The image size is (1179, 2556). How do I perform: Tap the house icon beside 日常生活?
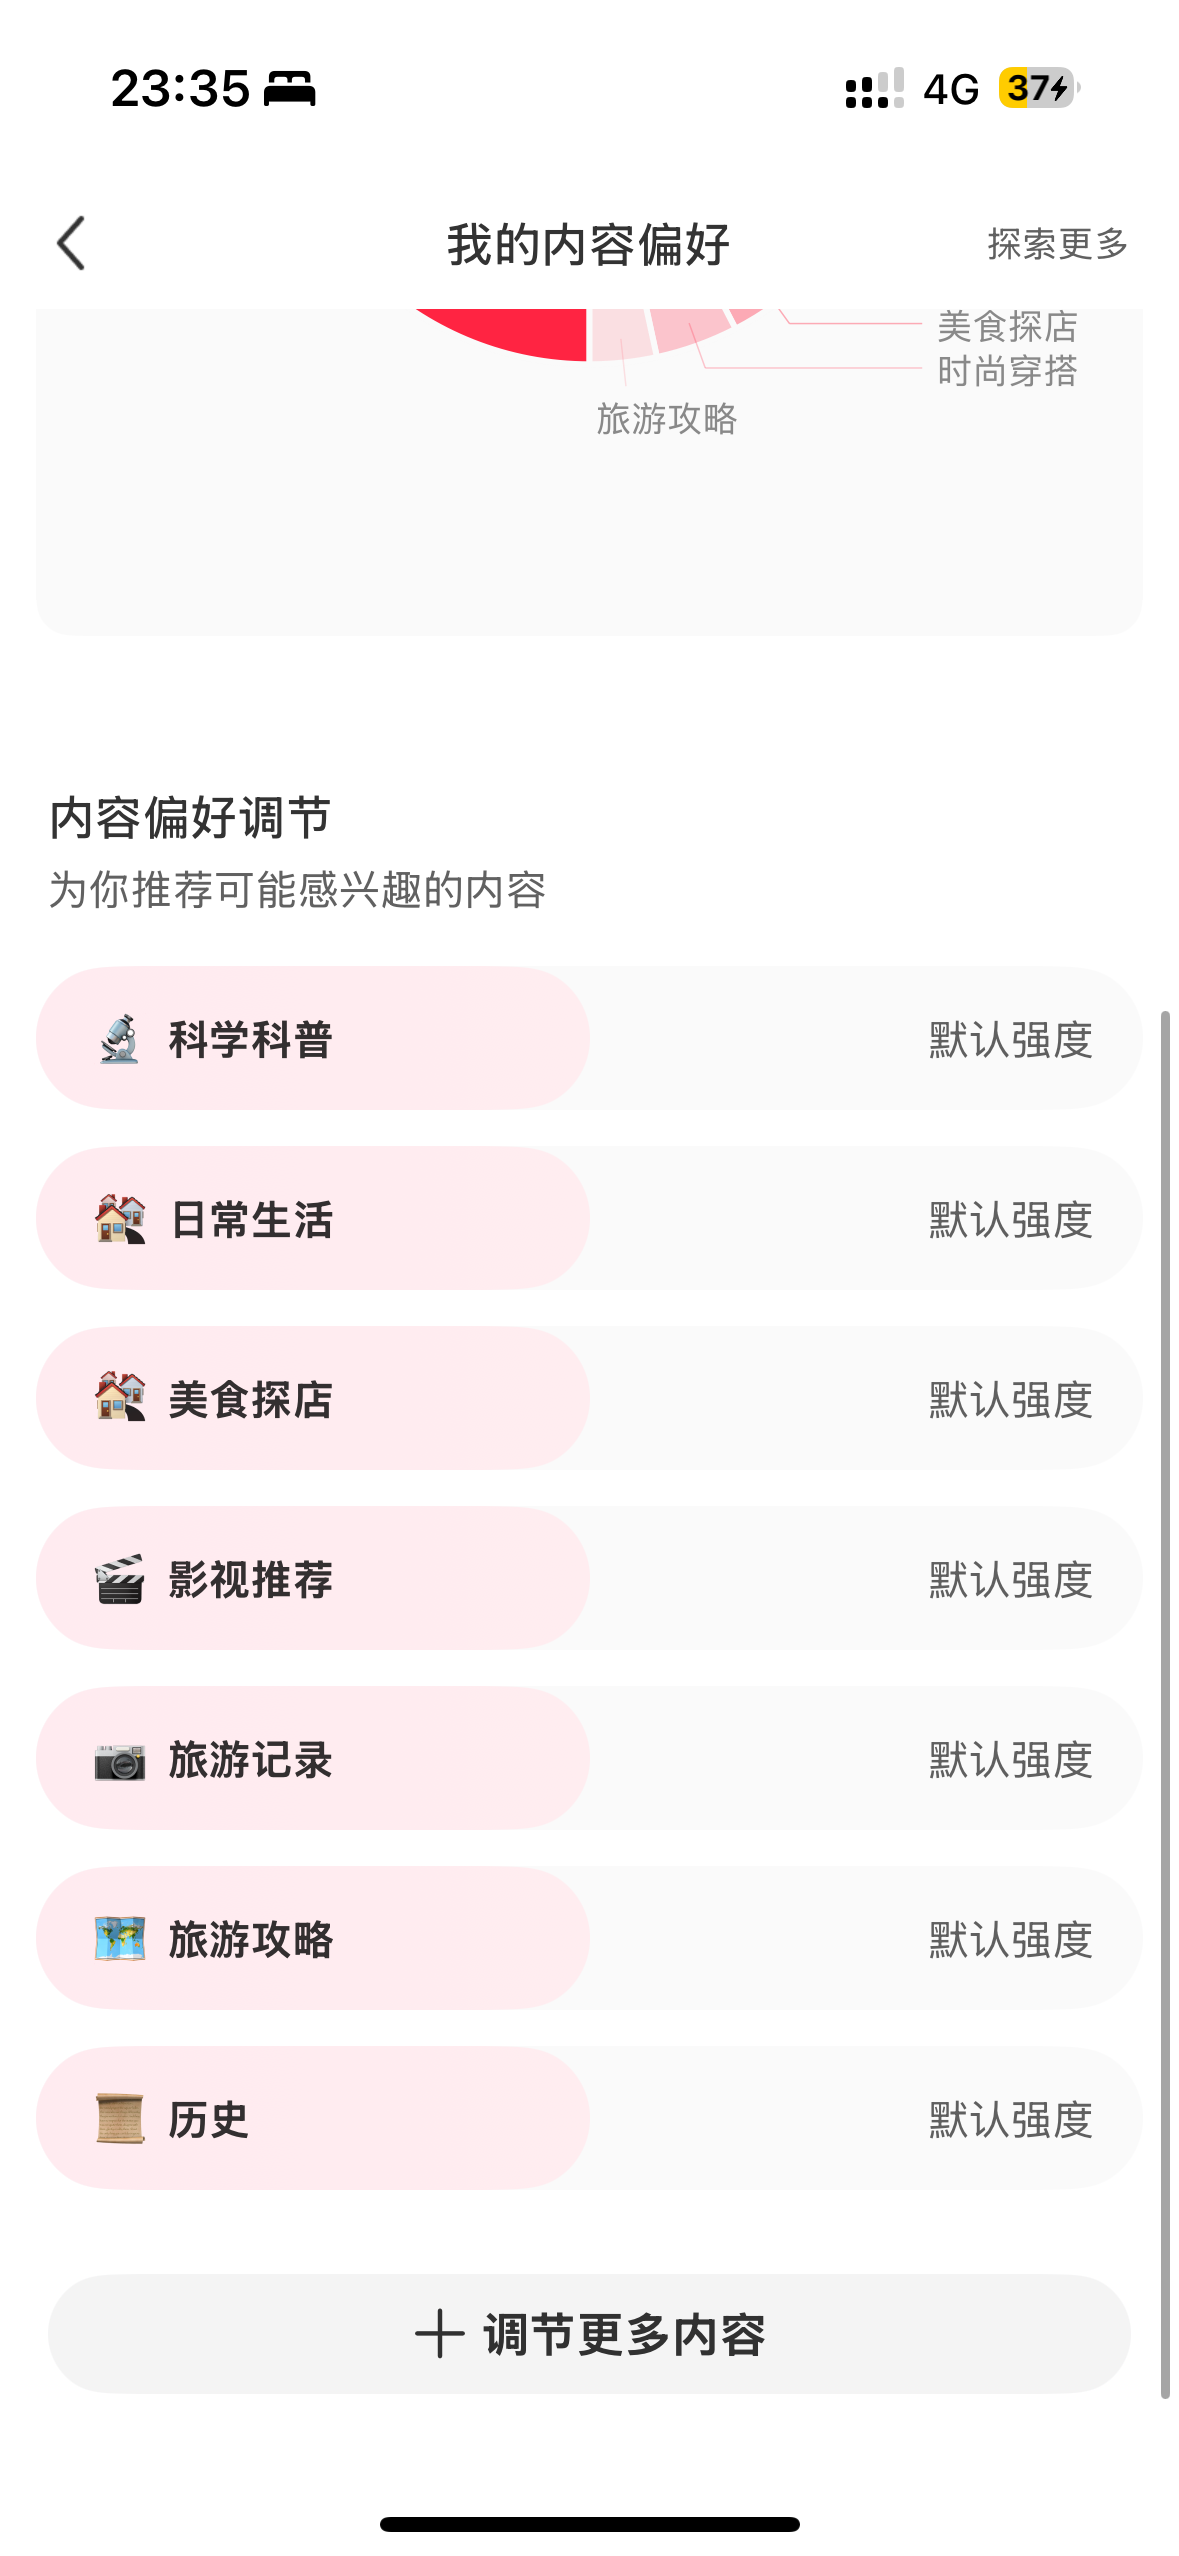point(119,1219)
